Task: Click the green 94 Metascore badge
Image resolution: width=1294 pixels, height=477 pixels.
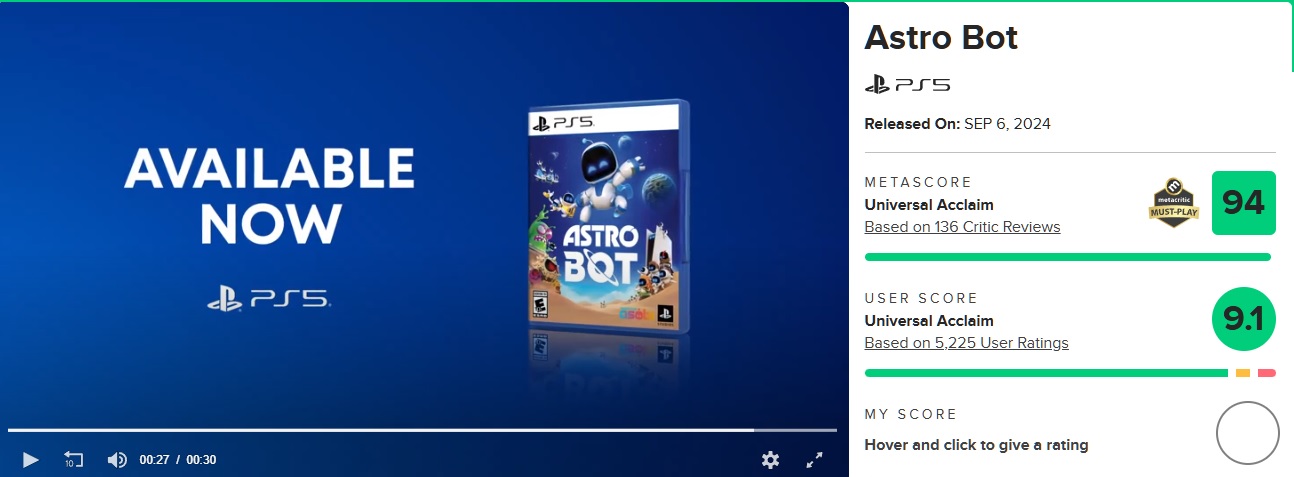Action: click(1244, 203)
